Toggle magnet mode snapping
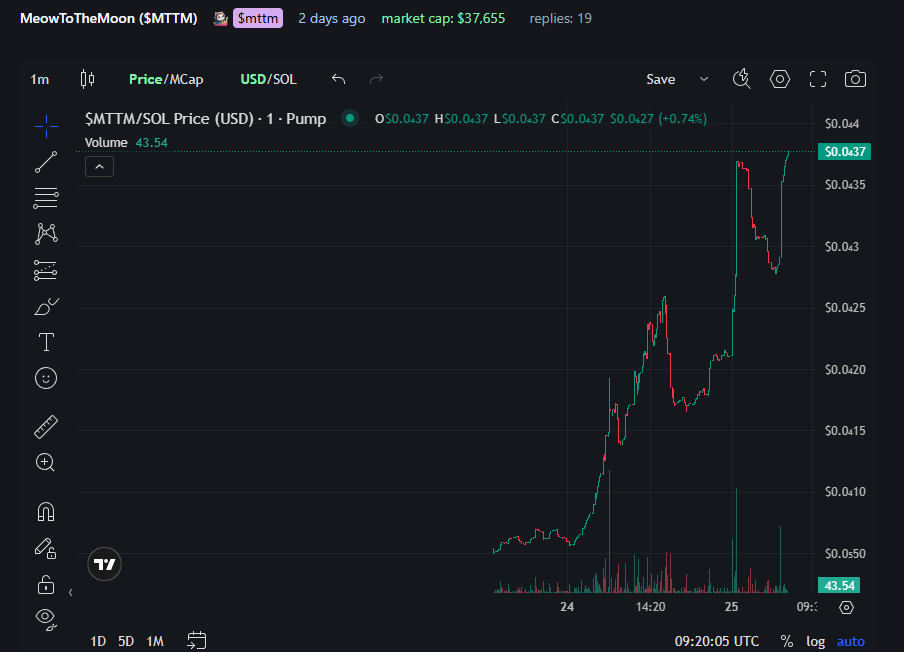This screenshot has width=904, height=652. (46, 512)
